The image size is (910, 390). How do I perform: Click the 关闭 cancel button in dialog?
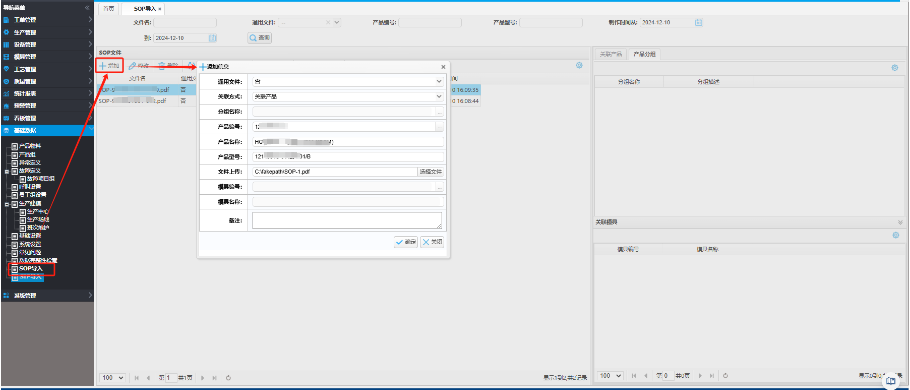click(432, 242)
